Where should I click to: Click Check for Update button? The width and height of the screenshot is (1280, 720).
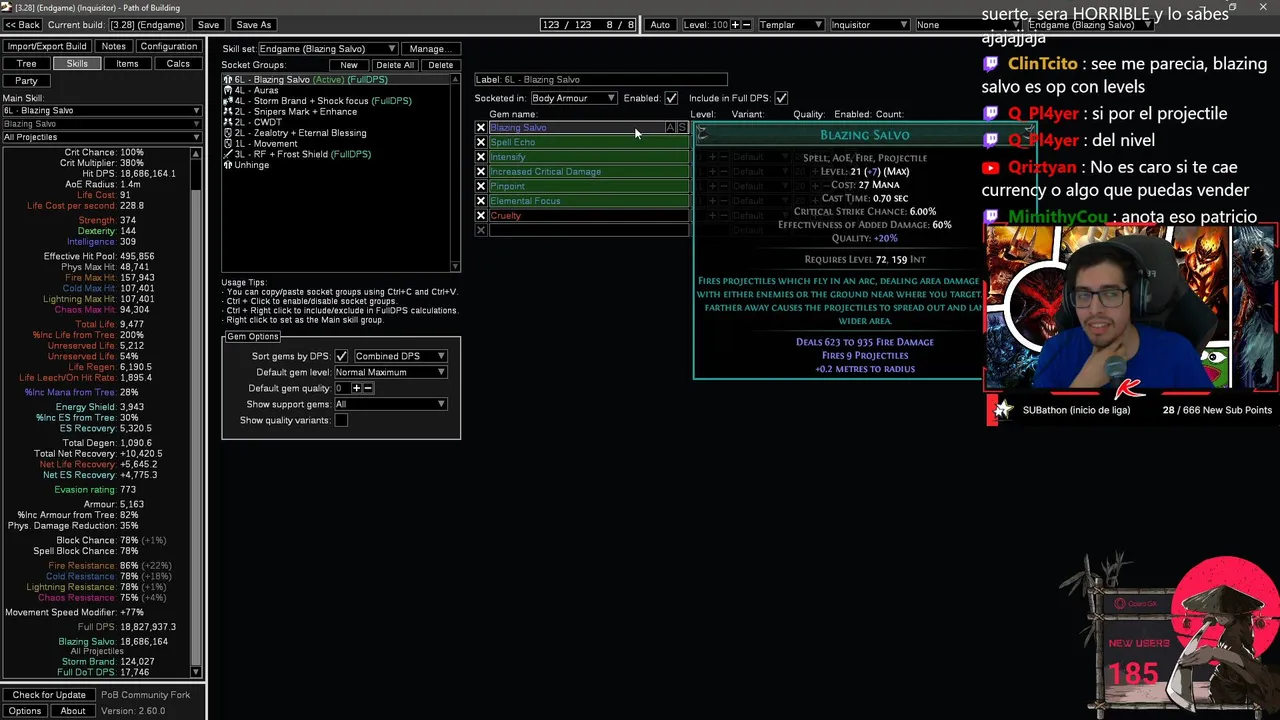pos(49,695)
